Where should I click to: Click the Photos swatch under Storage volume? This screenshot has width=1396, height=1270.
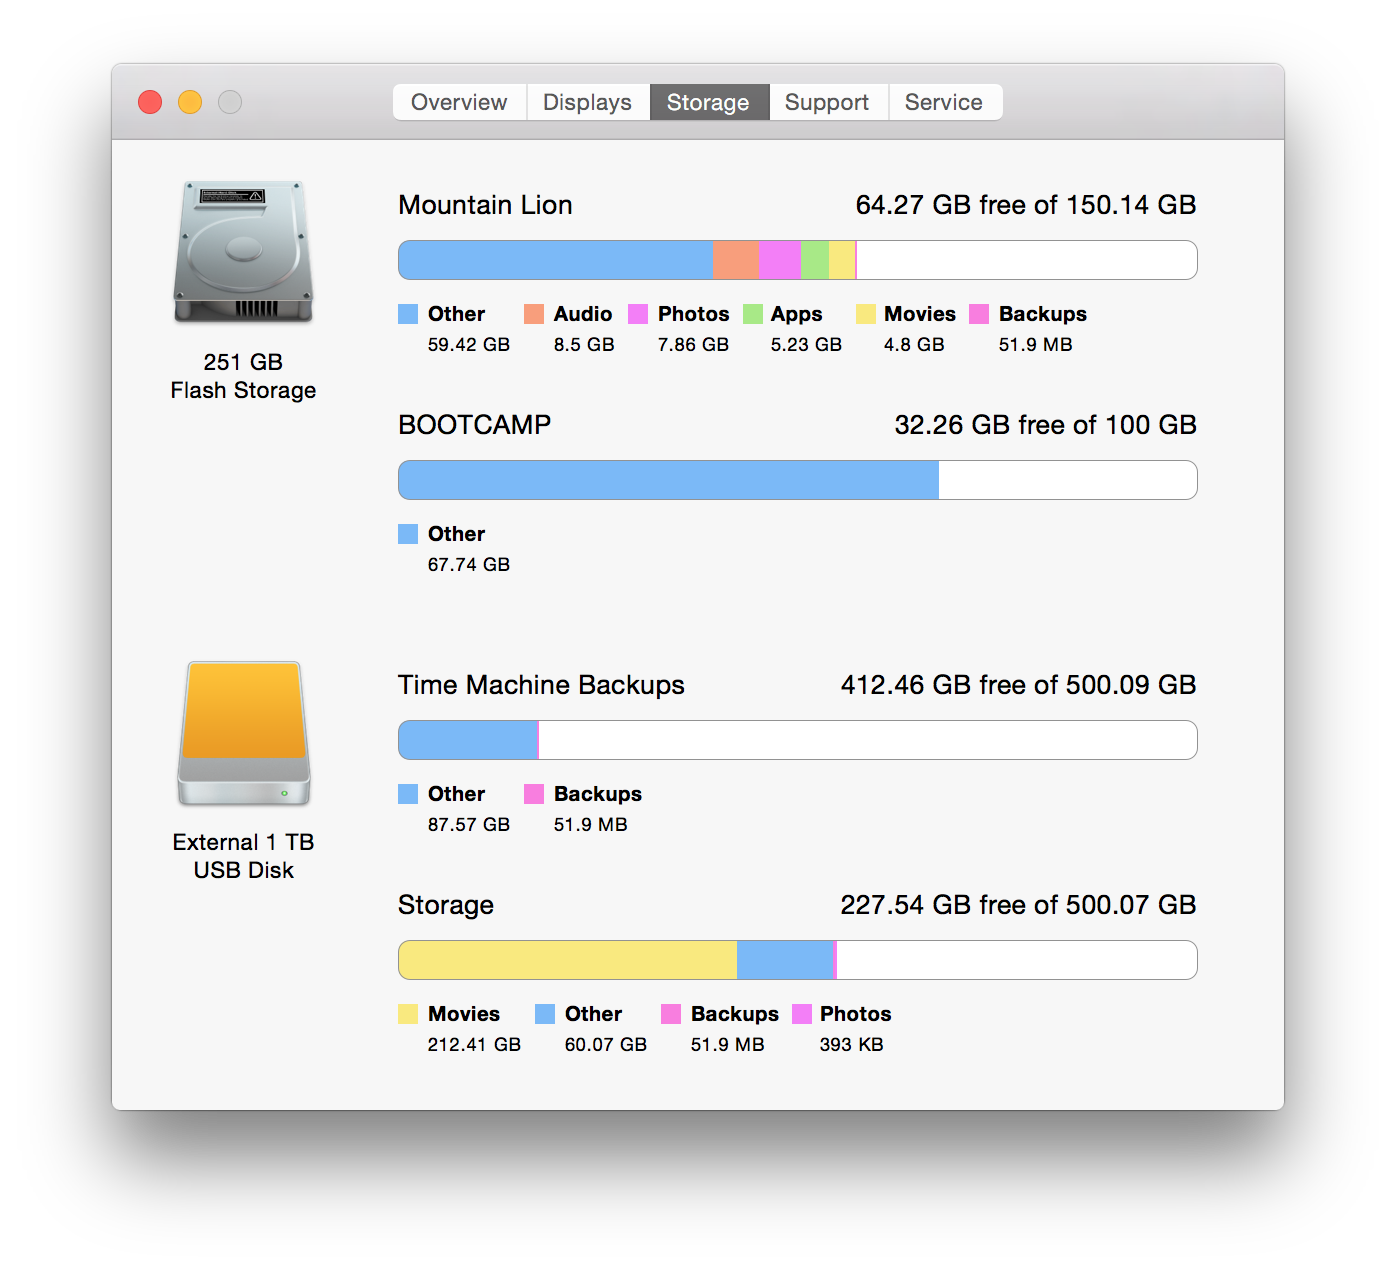[x=802, y=1014]
